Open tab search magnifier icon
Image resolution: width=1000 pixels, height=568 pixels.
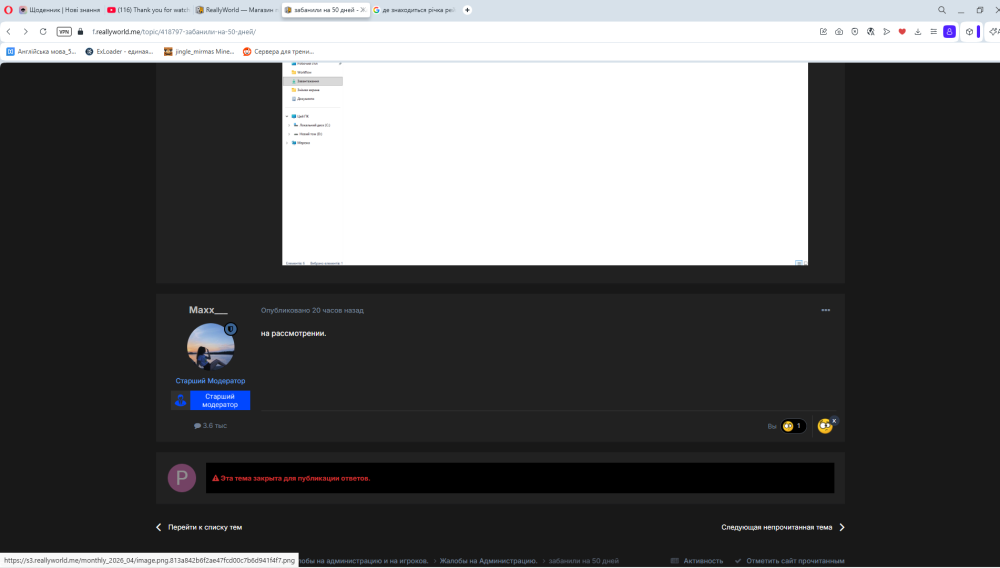[x=941, y=10]
